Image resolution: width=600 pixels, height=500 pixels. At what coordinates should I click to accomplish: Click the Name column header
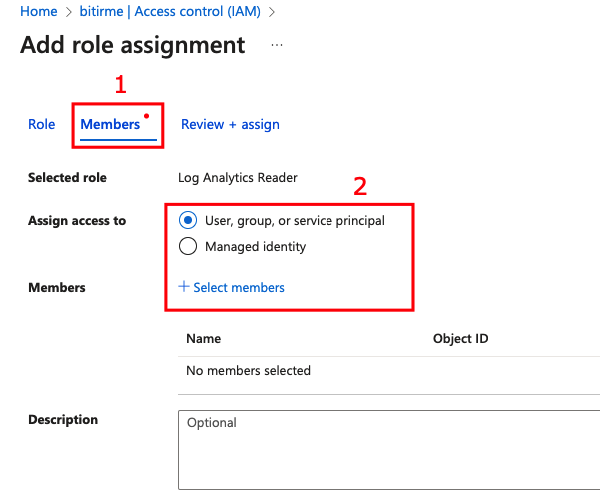204,339
